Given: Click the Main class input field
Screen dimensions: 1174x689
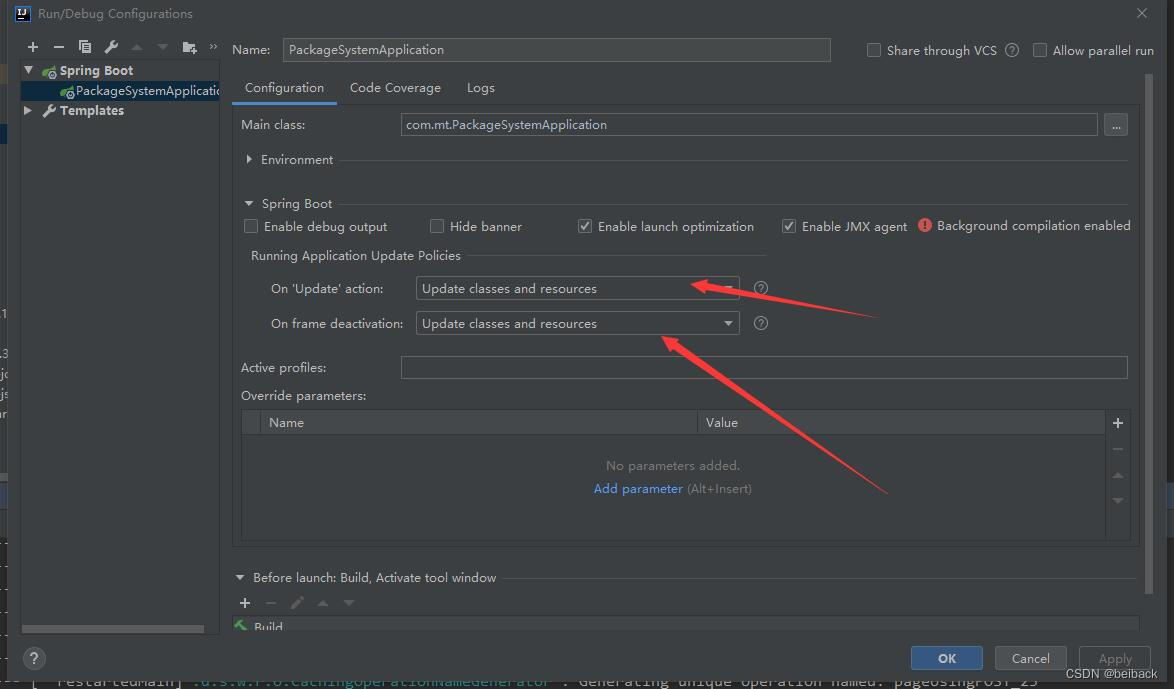Looking at the screenshot, I should click(749, 125).
